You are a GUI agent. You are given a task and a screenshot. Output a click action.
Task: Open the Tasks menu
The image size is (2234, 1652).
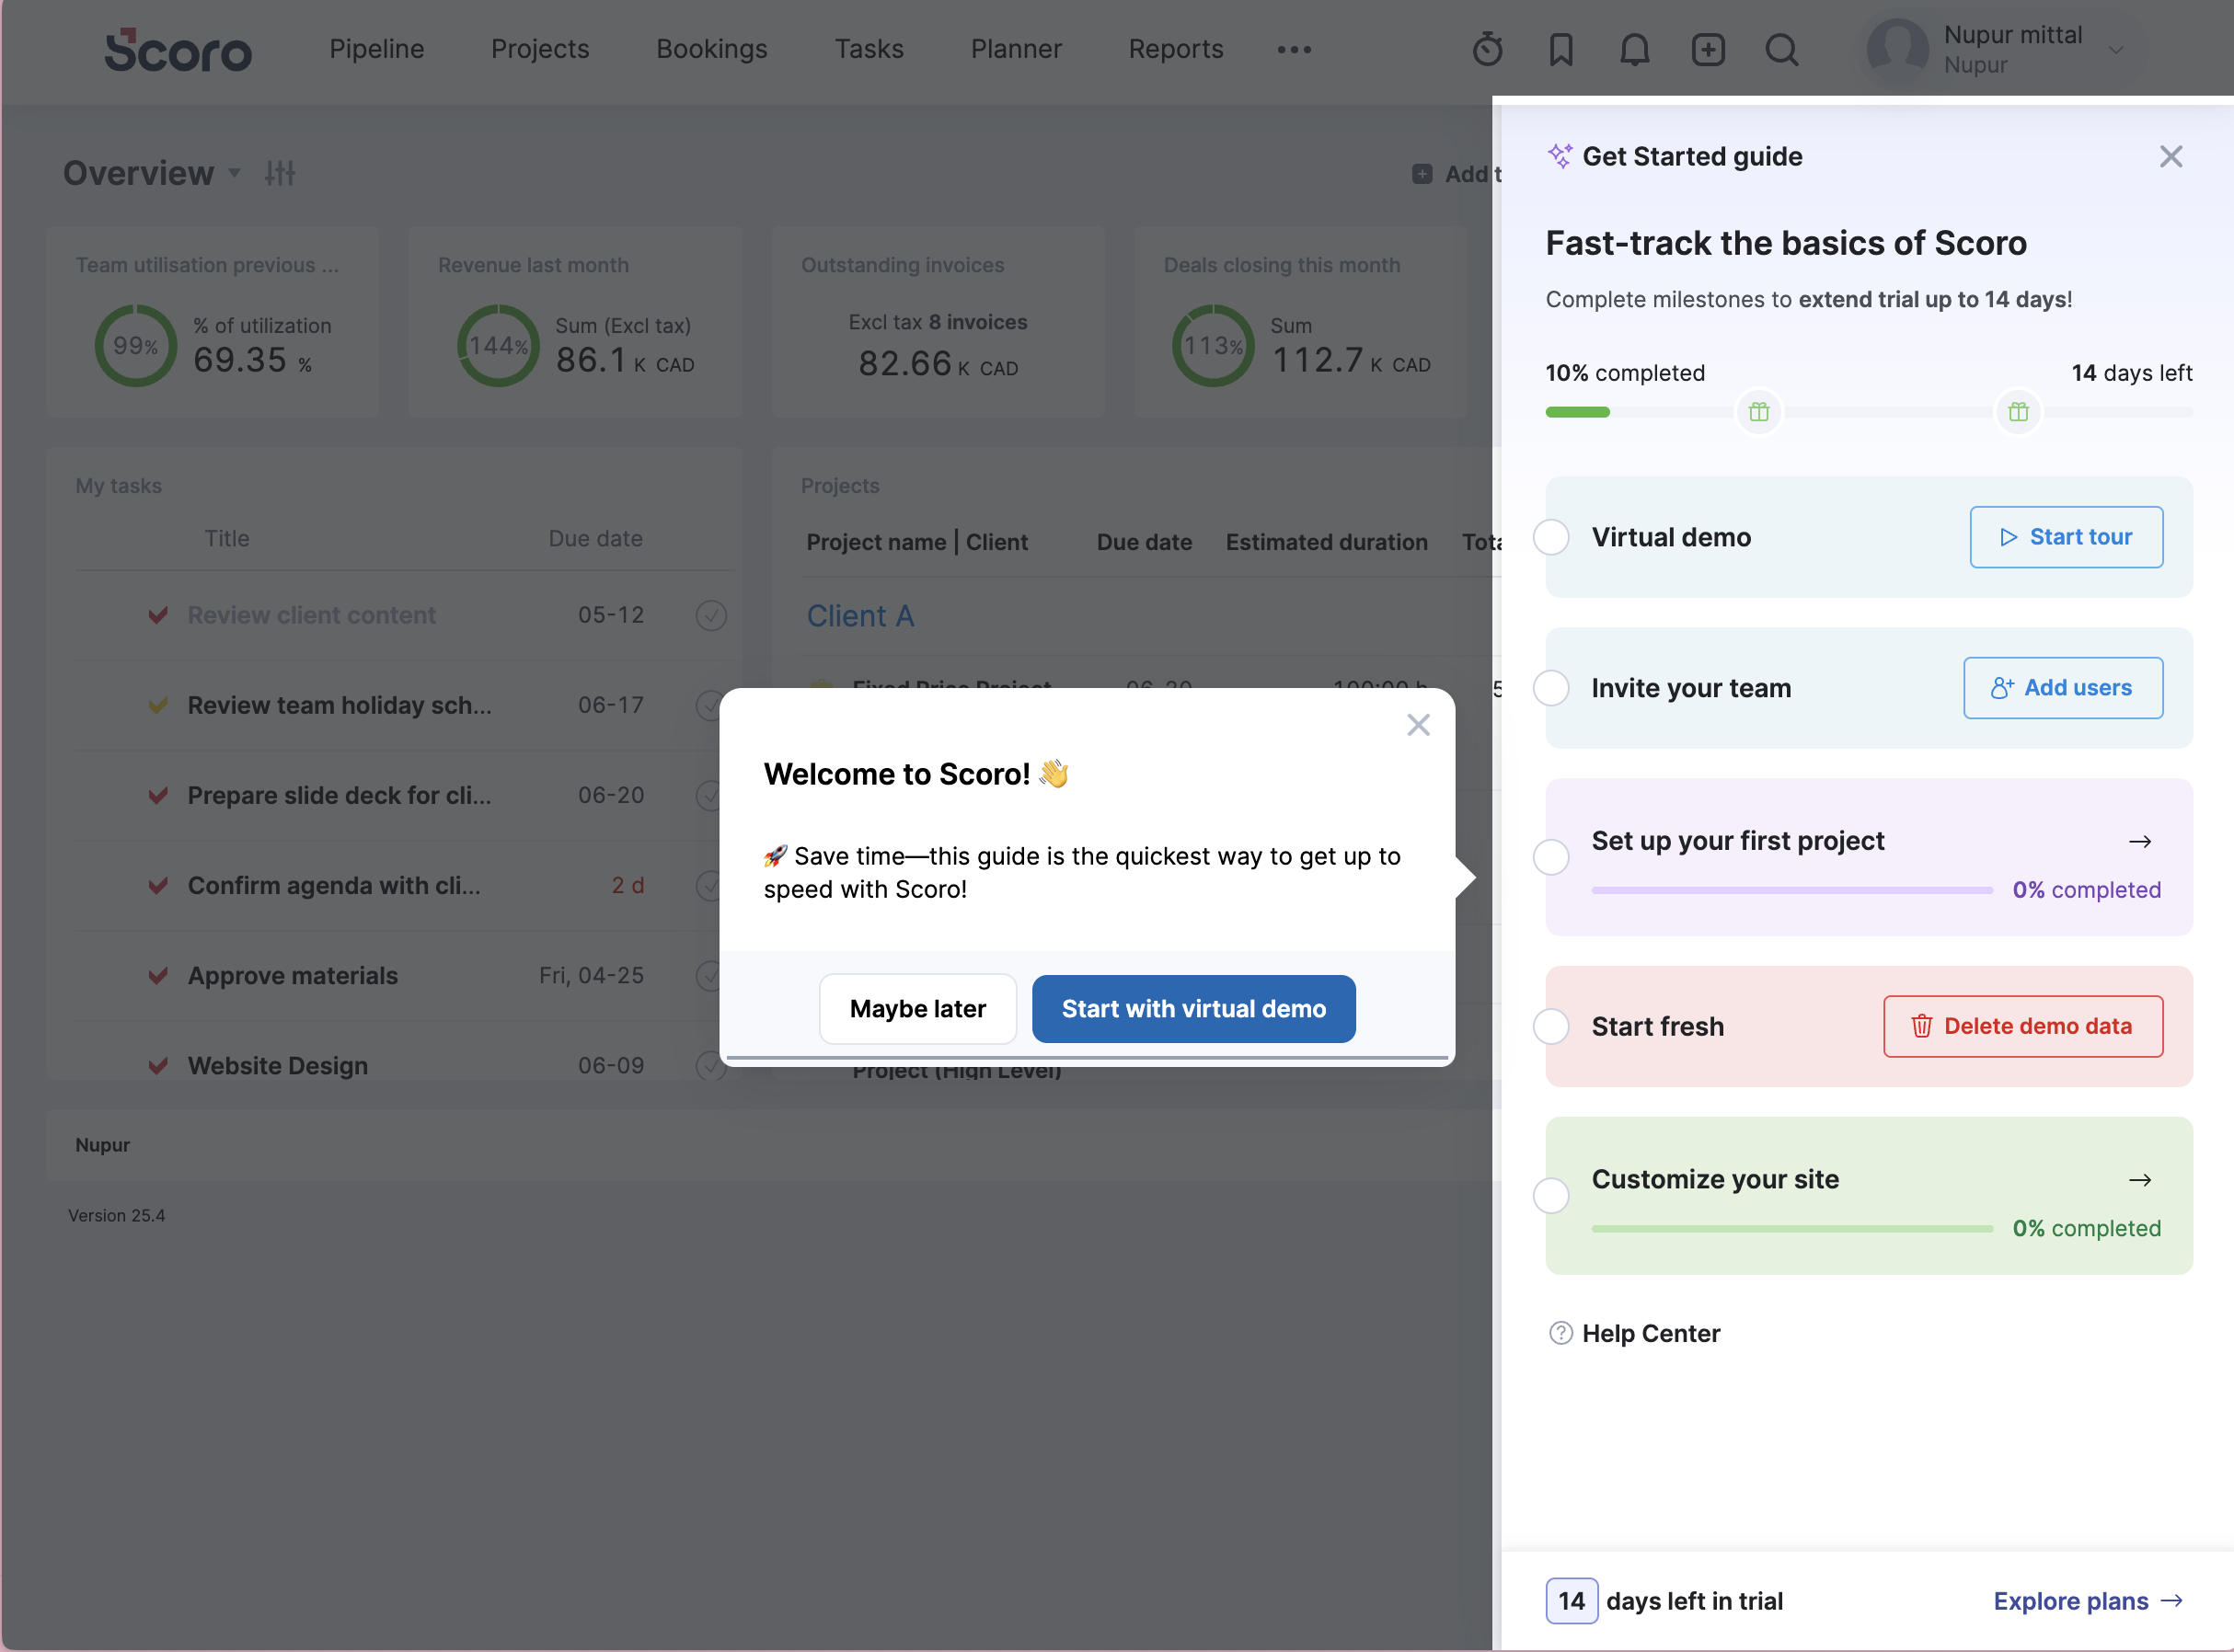coord(869,49)
